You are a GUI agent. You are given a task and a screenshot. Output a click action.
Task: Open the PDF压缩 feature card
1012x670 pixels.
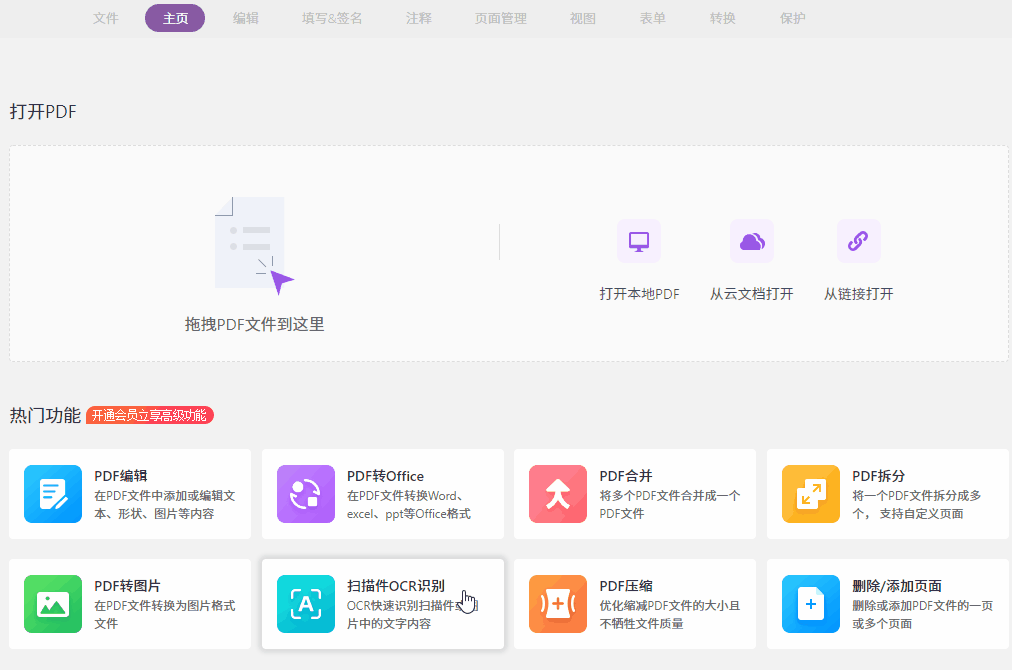pyautogui.click(x=635, y=604)
